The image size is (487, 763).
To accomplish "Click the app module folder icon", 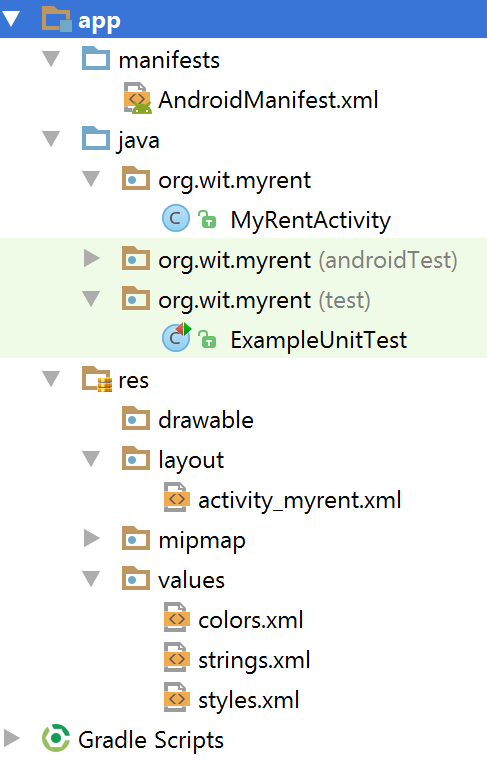I will pyautogui.click(x=57, y=20).
